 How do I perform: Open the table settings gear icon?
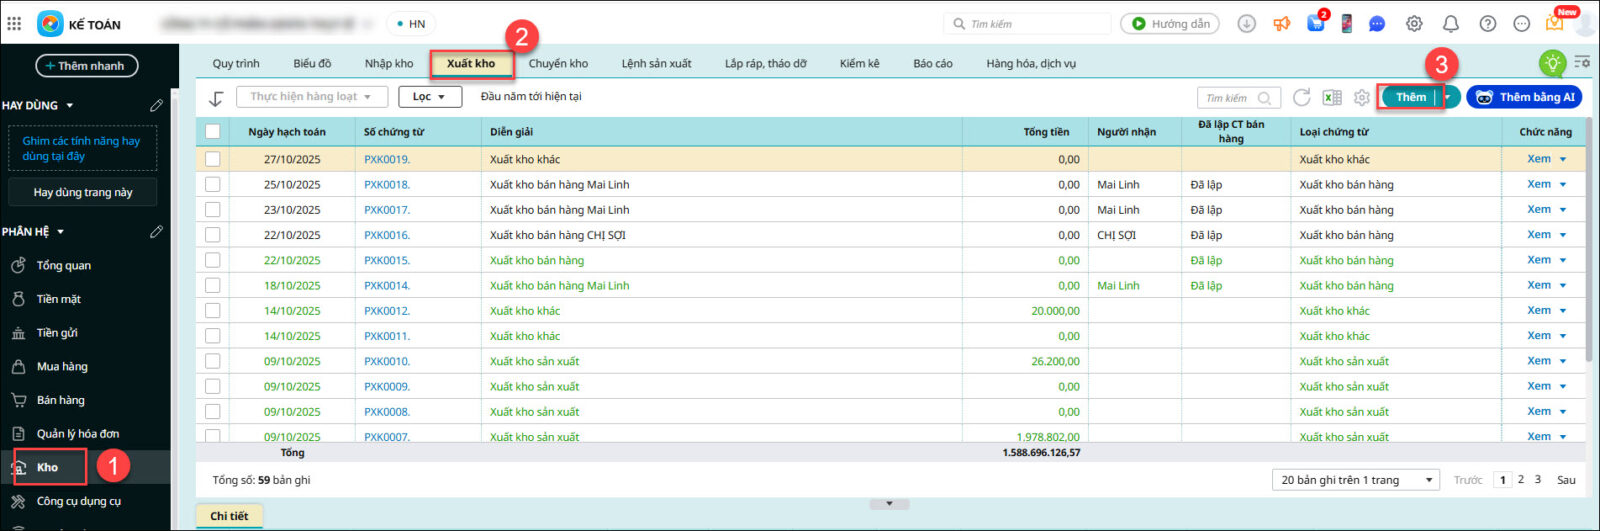click(1361, 97)
